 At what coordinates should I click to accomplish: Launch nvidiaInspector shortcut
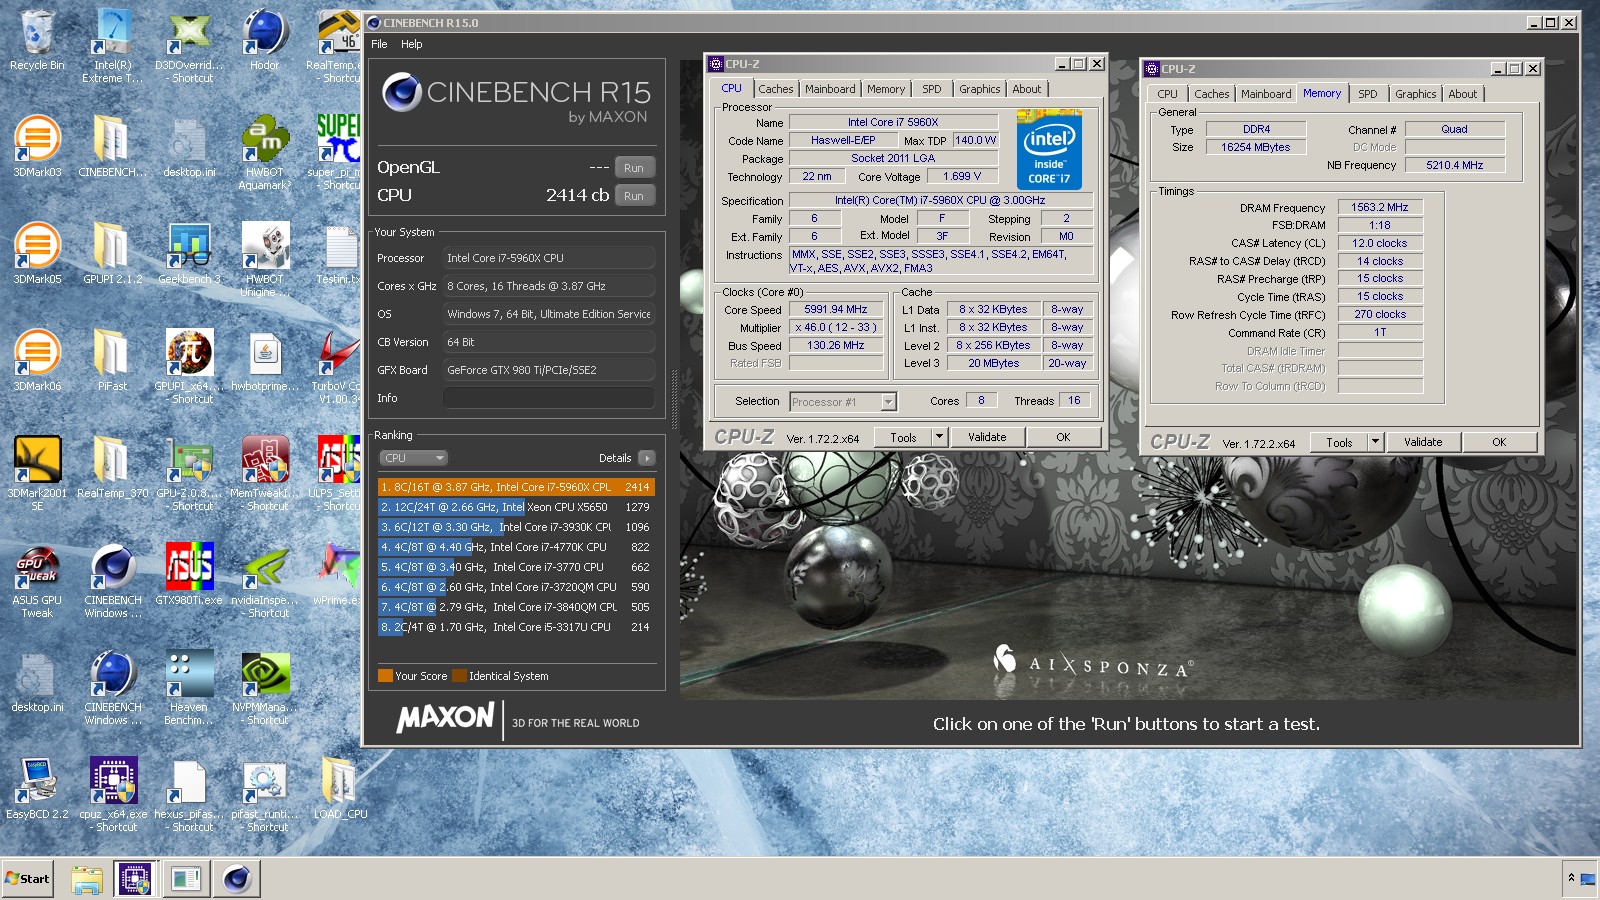pos(264,580)
